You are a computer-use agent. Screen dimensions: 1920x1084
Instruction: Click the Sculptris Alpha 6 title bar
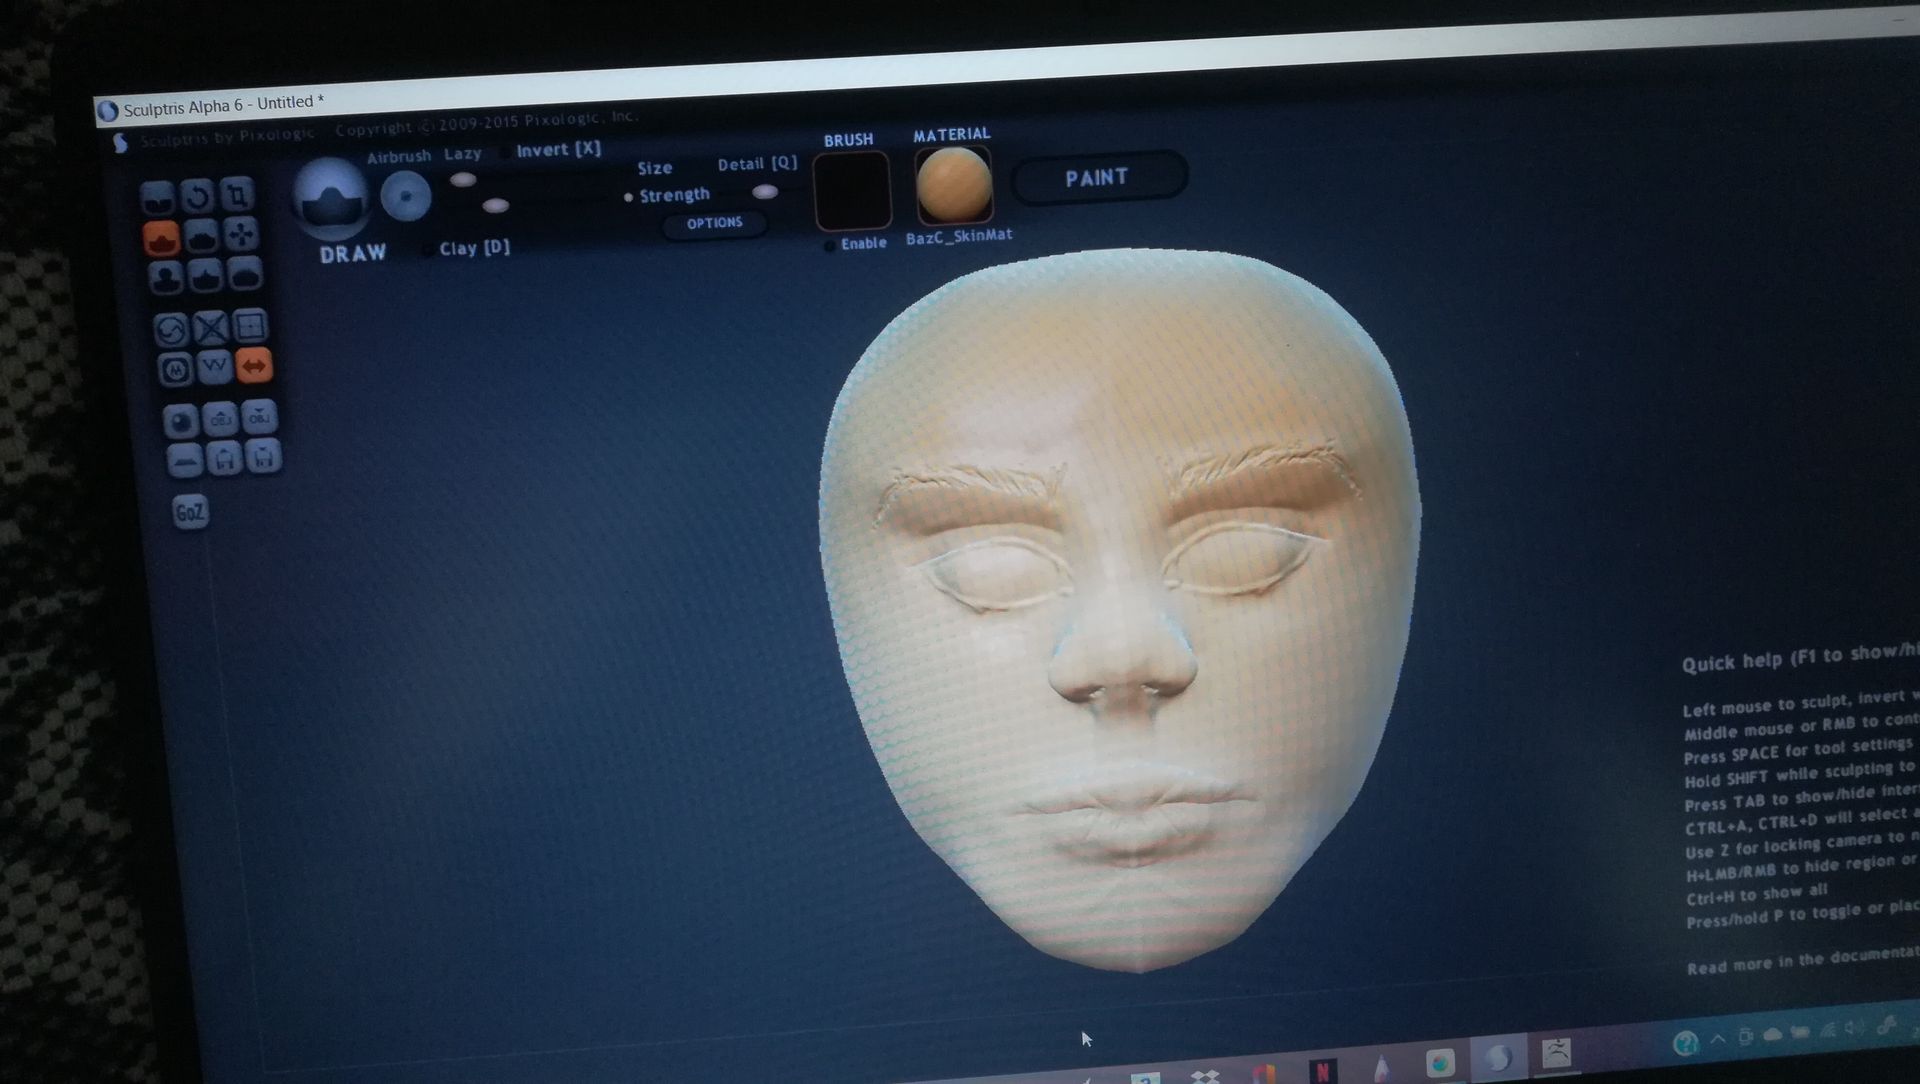[224, 104]
